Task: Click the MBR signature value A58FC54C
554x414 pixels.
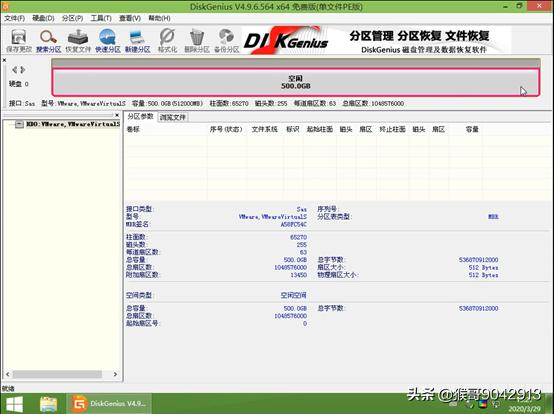Action: [x=294, y=225]
